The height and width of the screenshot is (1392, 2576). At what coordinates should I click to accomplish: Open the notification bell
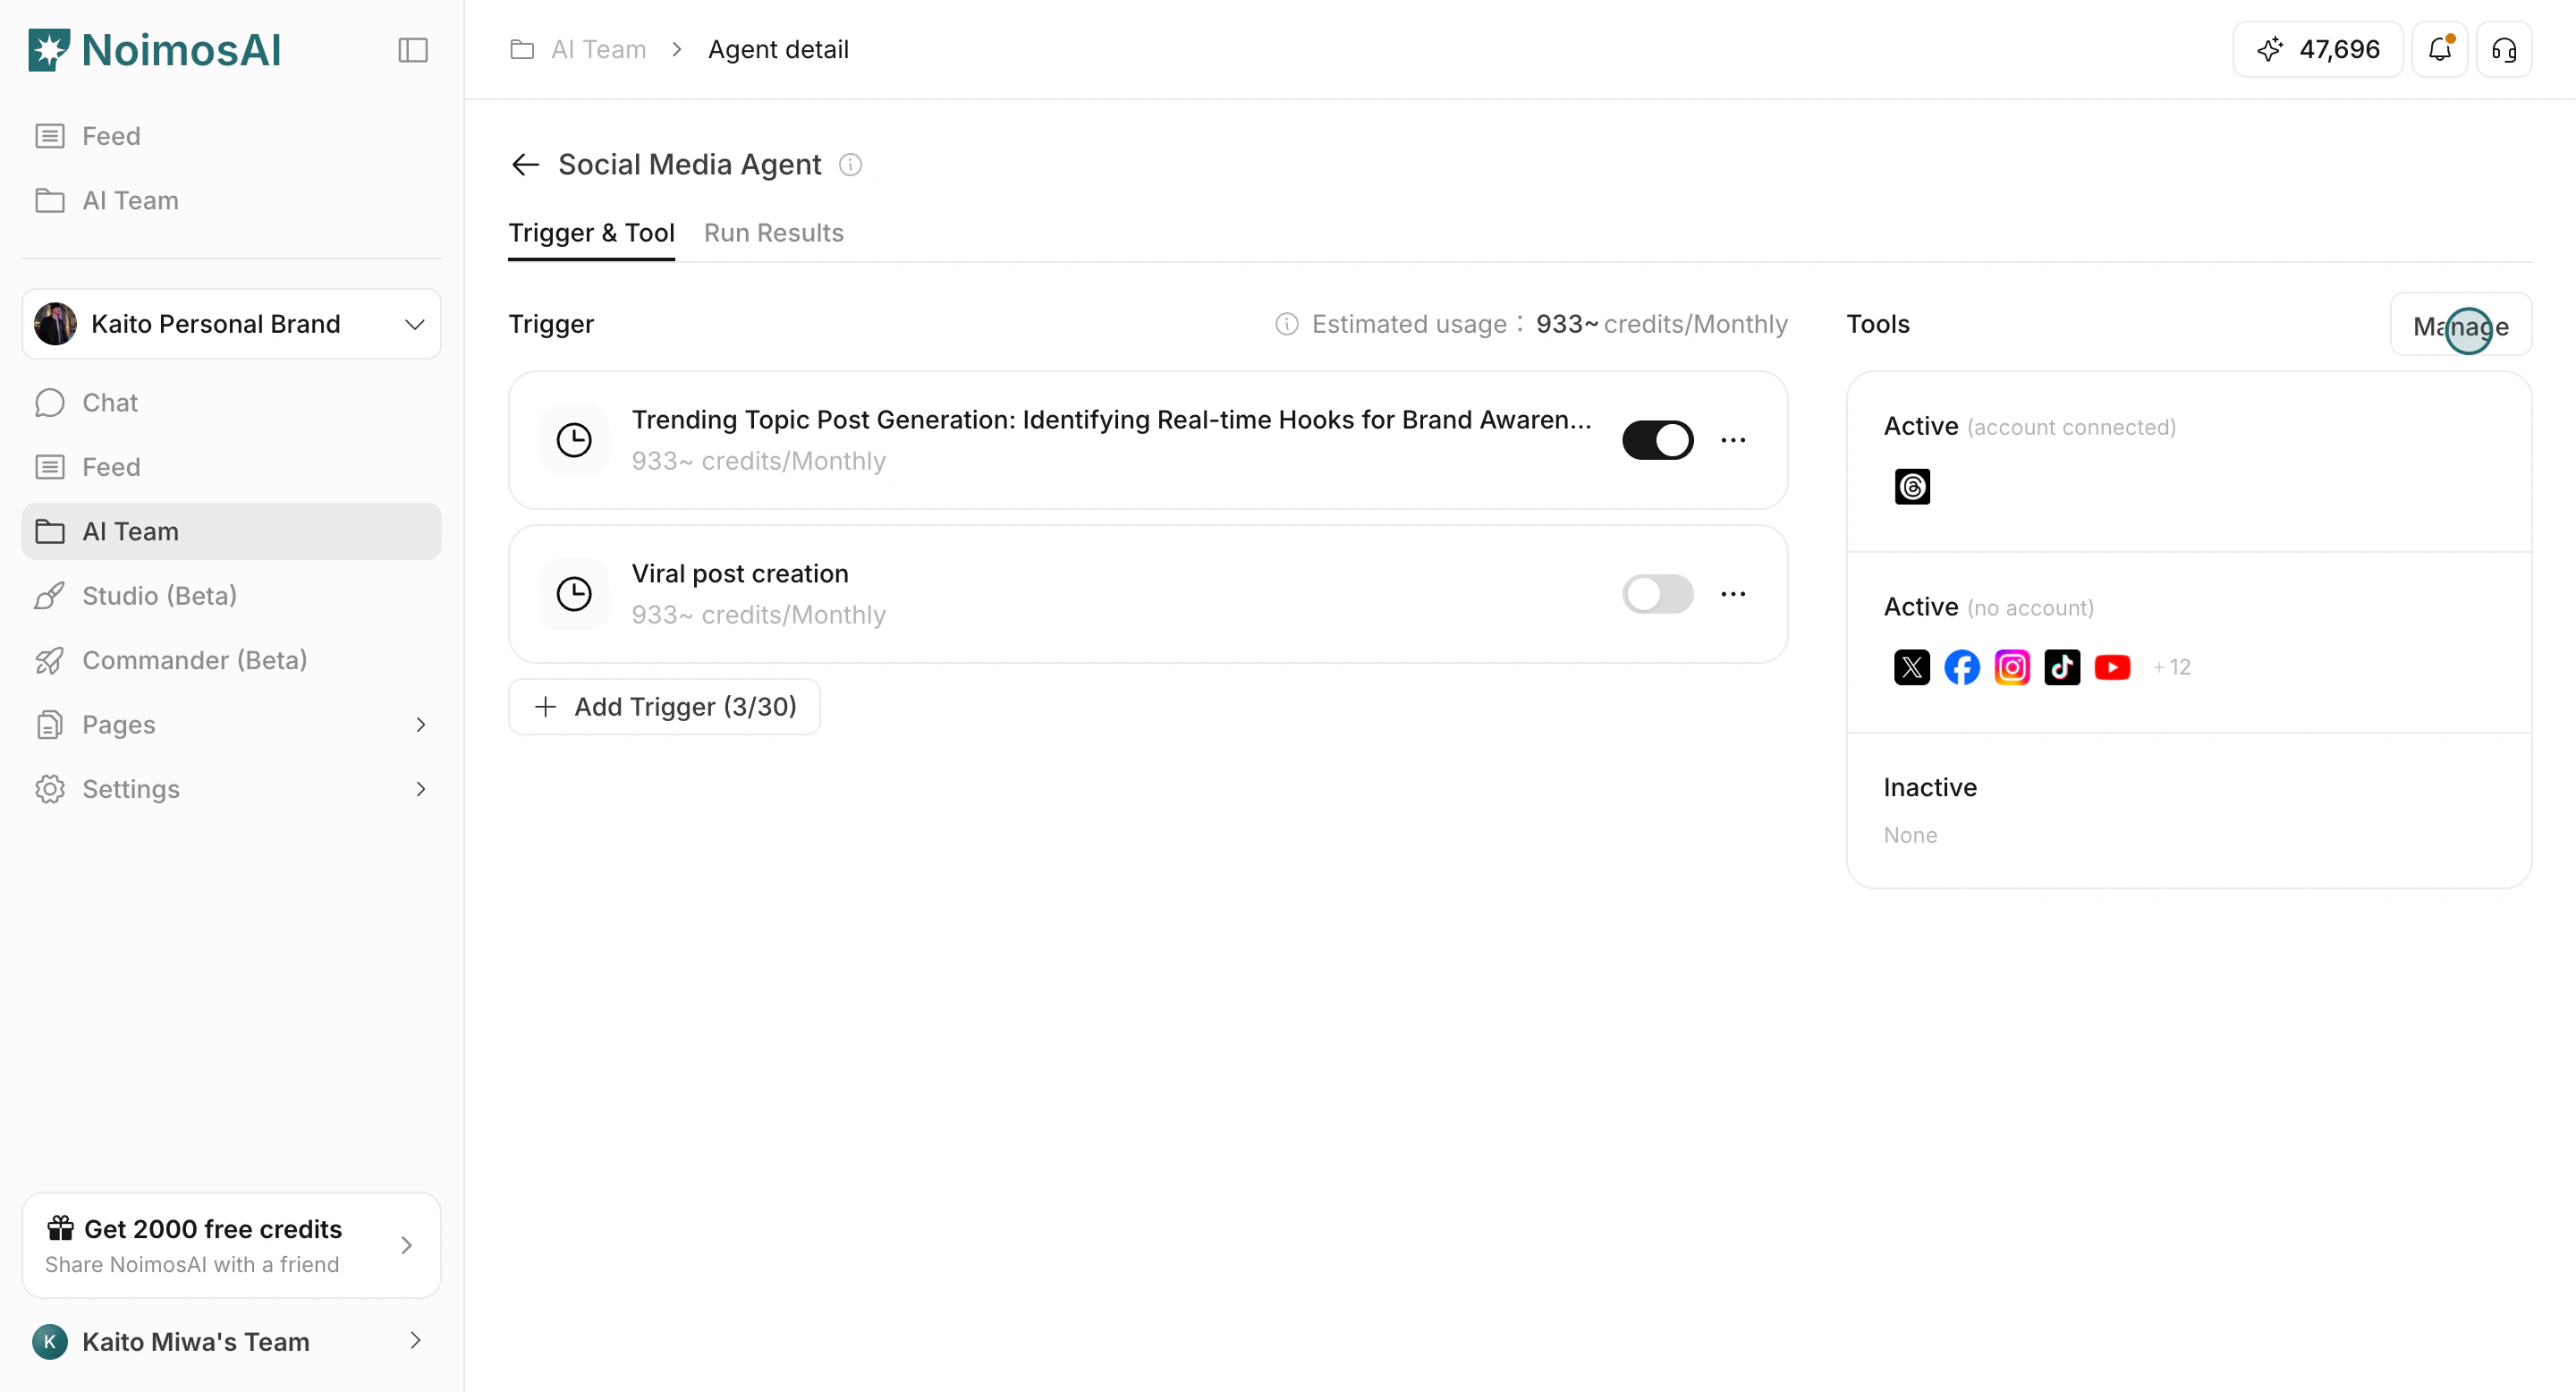pyautogui.click(x=2440, y=49)
